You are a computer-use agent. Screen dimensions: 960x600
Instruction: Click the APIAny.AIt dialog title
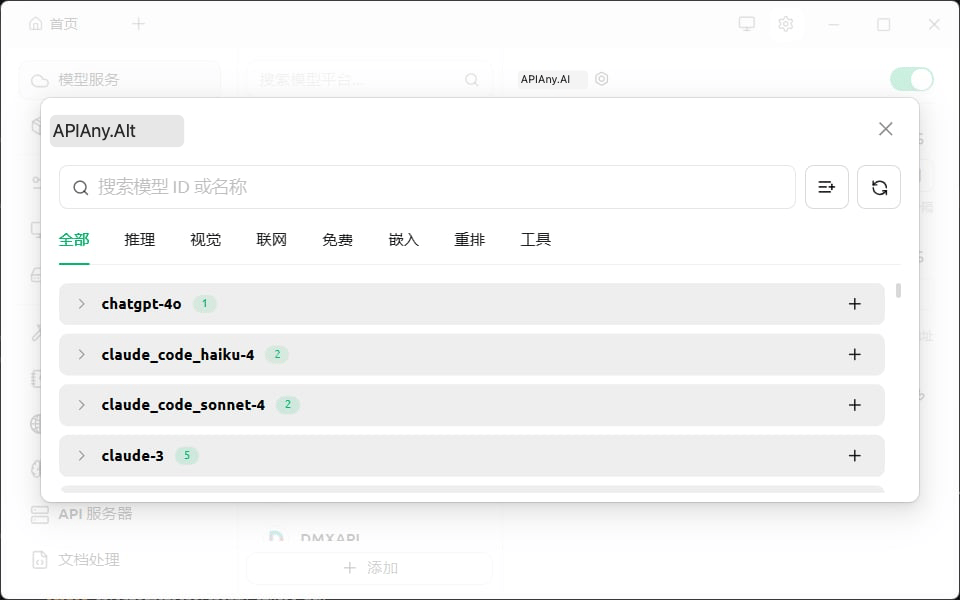click(94, 131)
